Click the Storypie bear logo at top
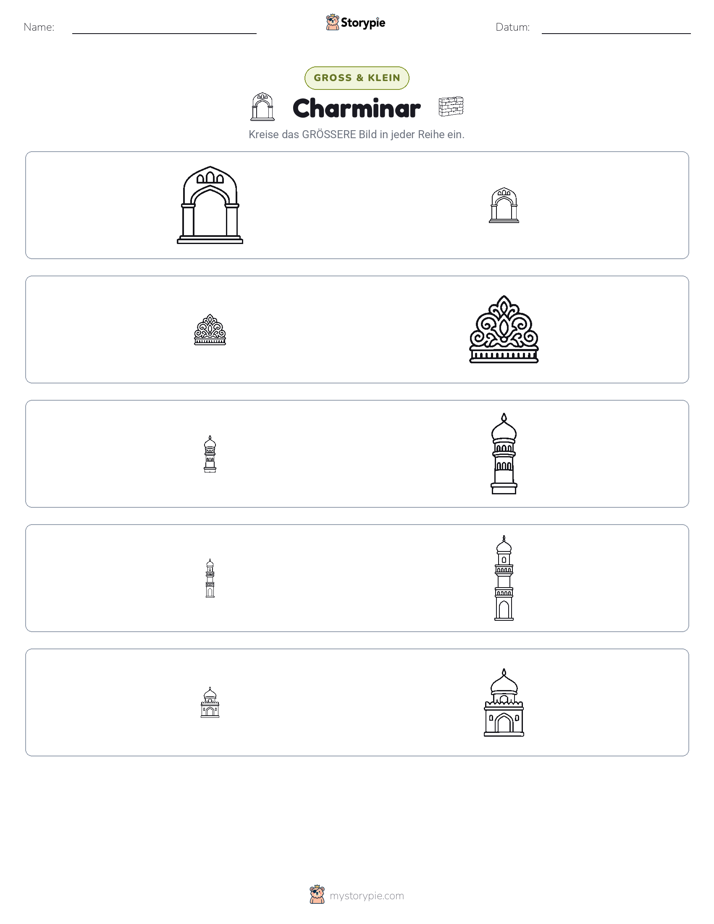 (332, 22)
